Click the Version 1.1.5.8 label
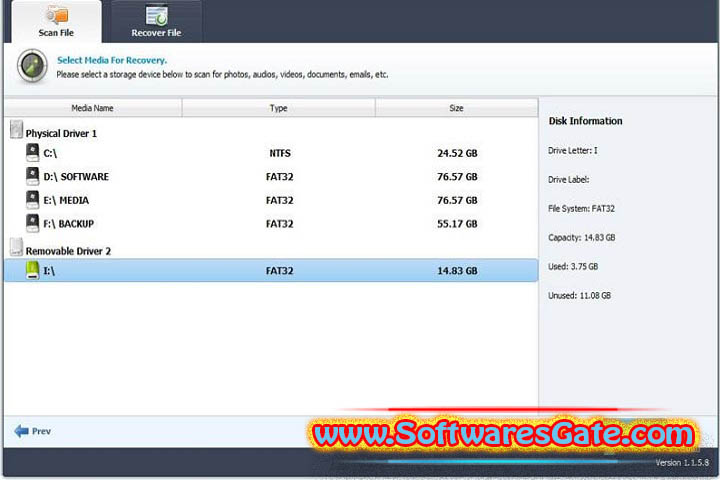This screenshot has height=480, width=720. click(x=681, y=463)
